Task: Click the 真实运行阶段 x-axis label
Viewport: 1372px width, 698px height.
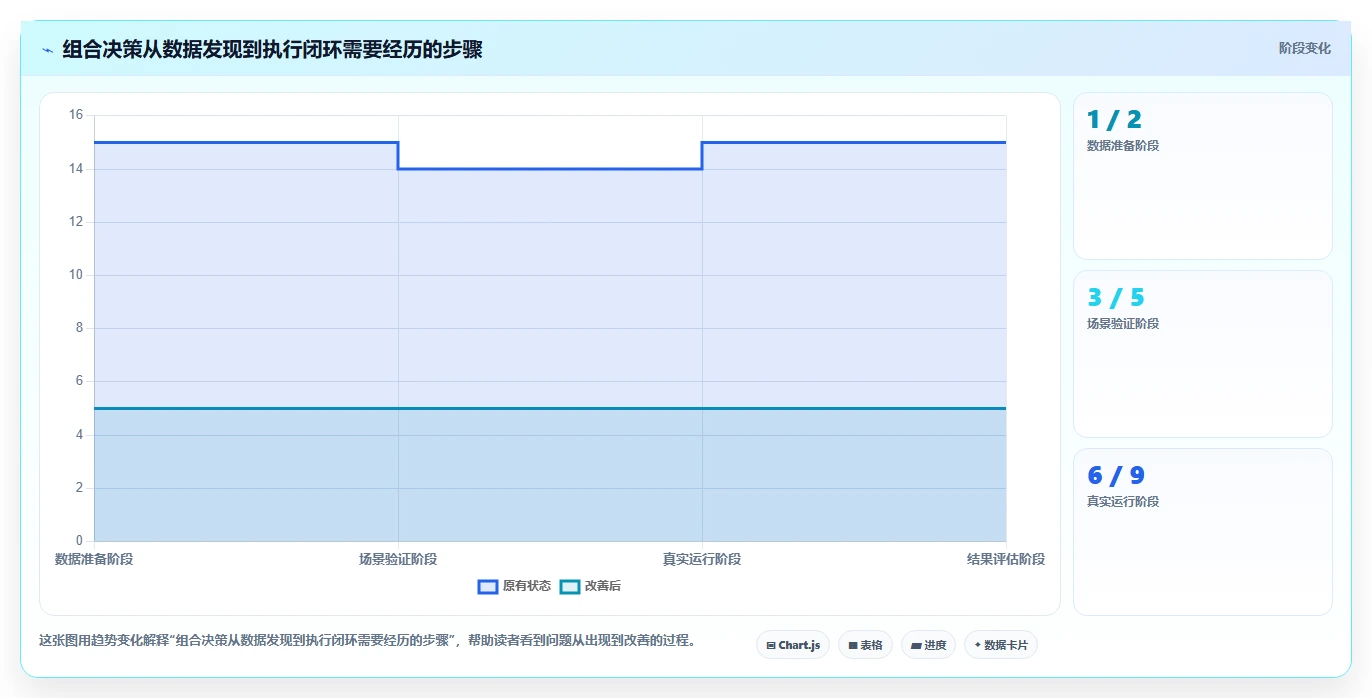Action: [702, 559]
